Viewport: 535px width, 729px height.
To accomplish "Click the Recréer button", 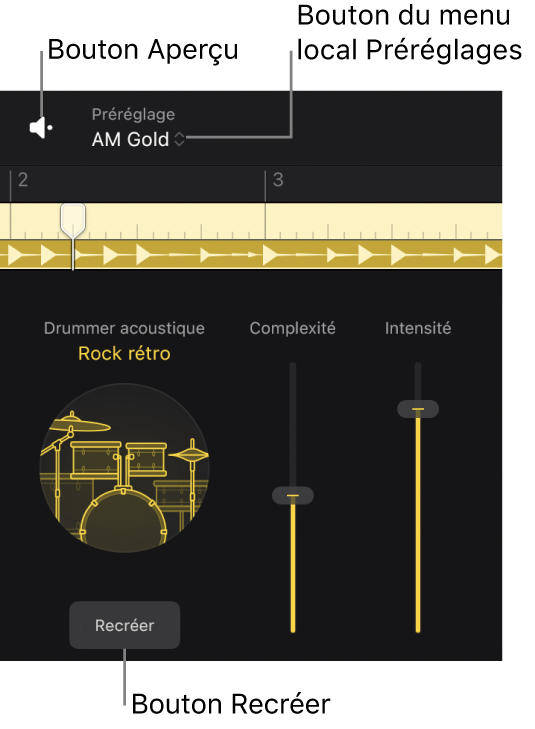I will click(125, 625).
